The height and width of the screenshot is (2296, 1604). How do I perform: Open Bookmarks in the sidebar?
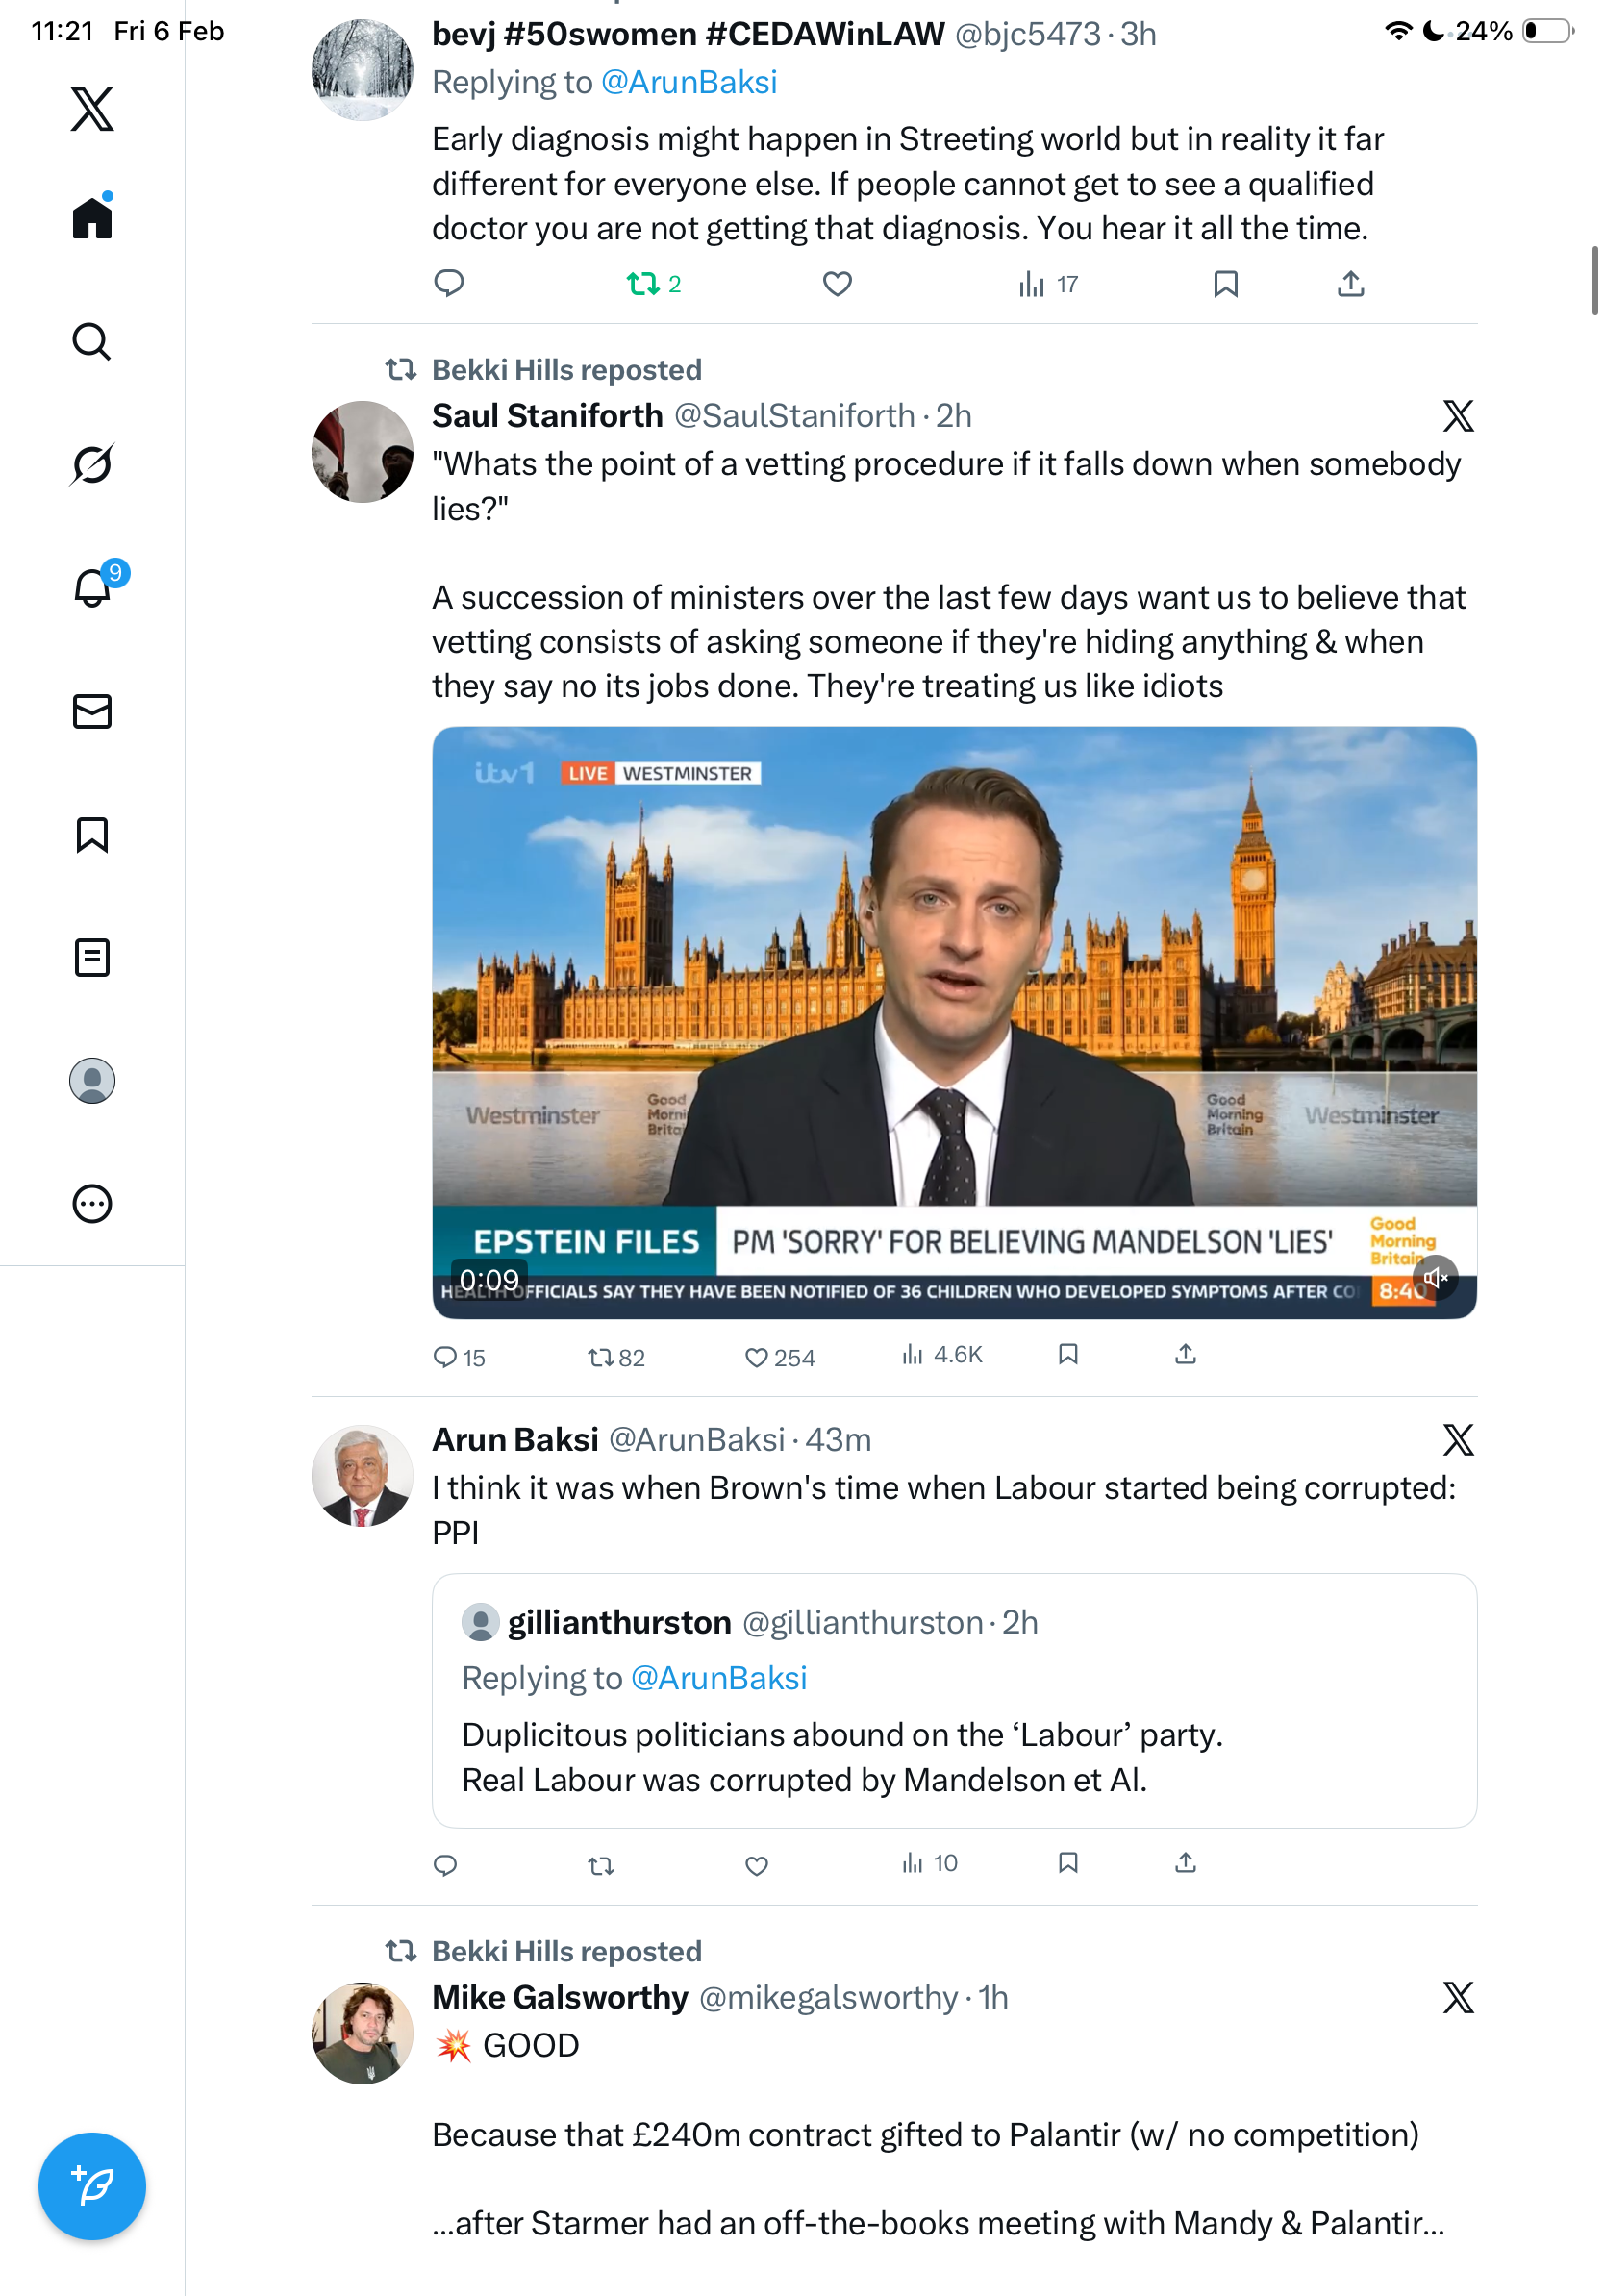[92, 835]
